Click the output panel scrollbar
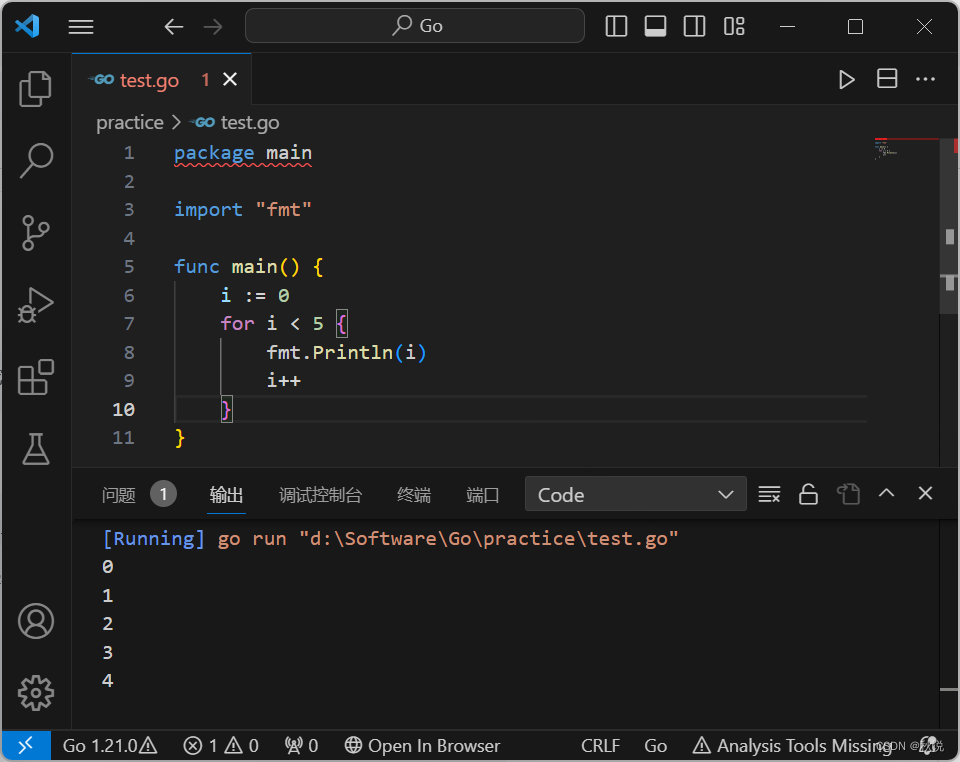The height and width of the screenshot is (762, 960). 949,624
